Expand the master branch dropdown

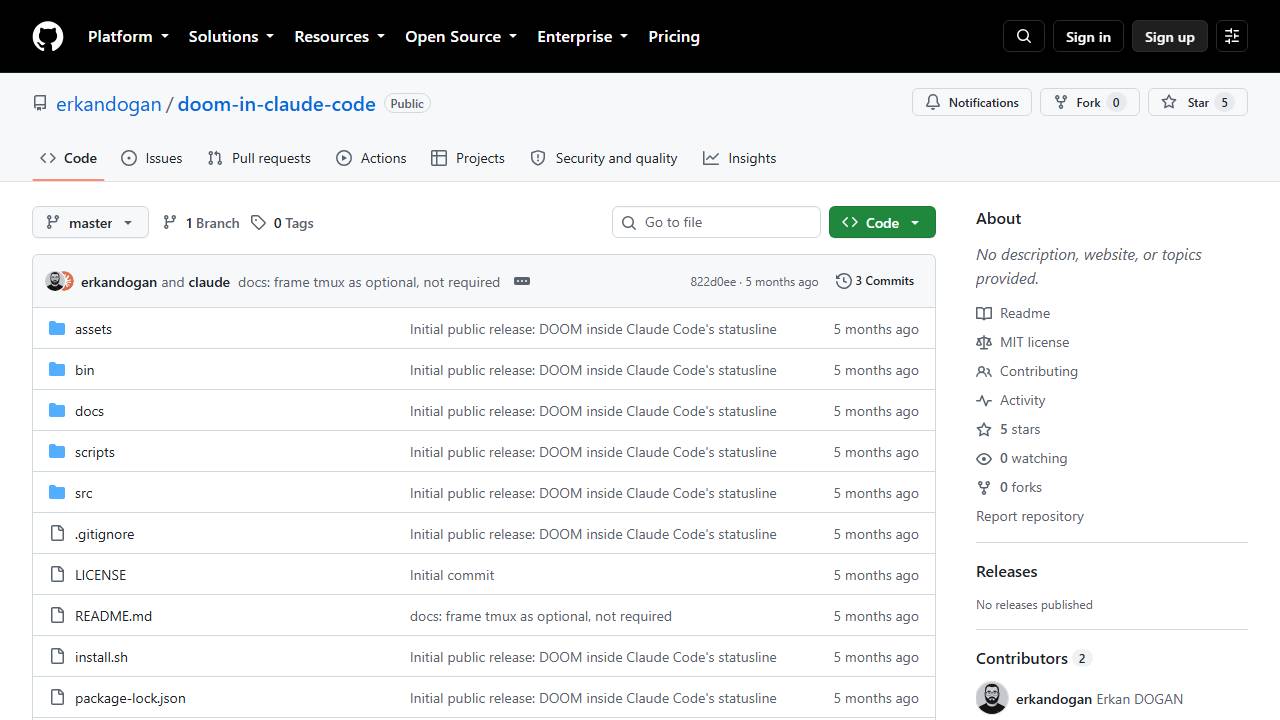pyautogui.click(x=90, y=222)
